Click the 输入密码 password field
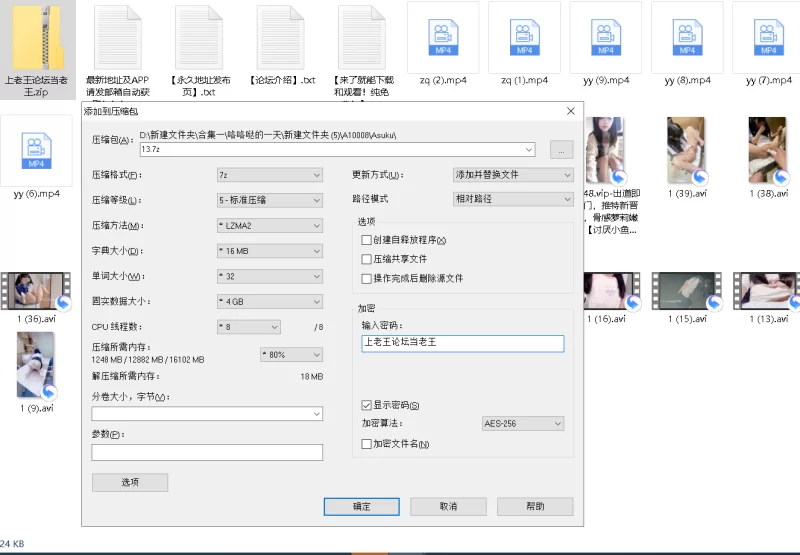This screenshot has width=800, height=555. click(463, 343)
